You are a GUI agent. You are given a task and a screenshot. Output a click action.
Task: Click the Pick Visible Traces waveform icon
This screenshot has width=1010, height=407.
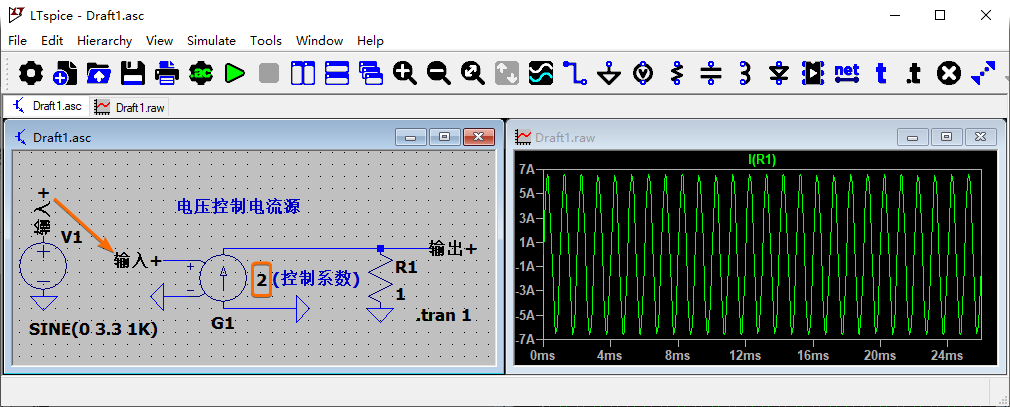(541, 73)
